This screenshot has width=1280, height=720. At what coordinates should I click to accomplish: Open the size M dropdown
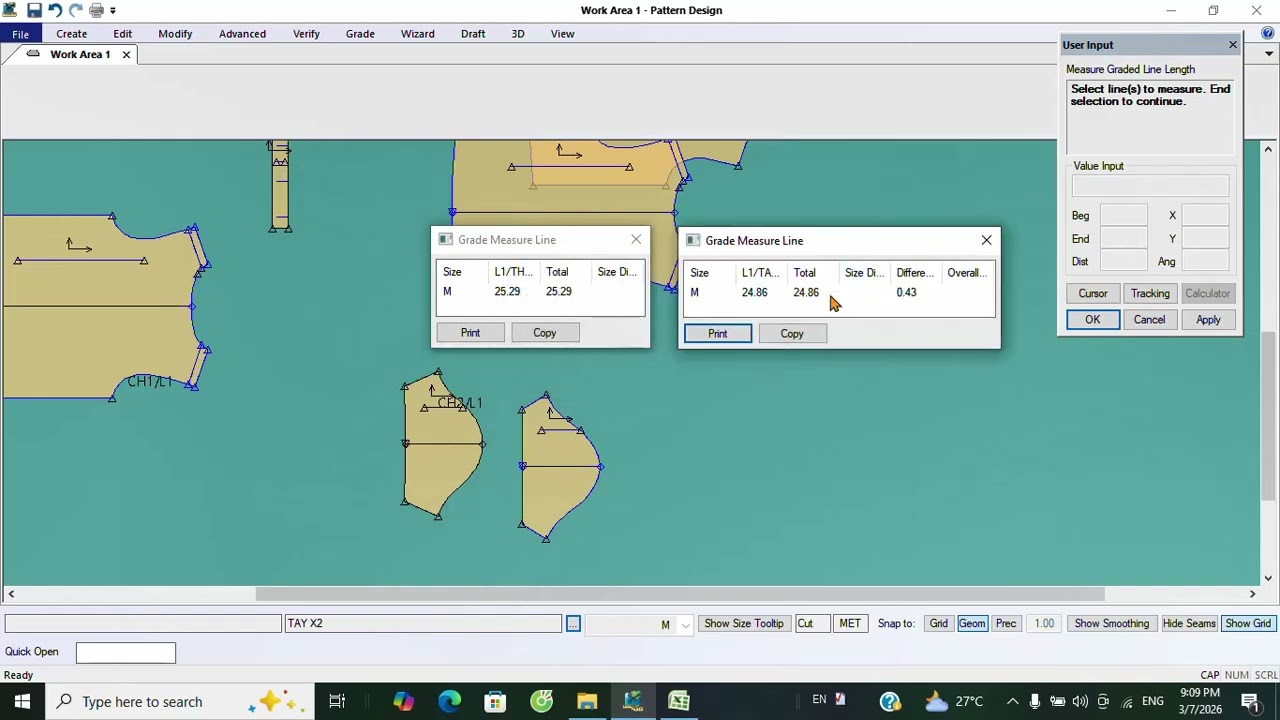(x=685, y=625)
